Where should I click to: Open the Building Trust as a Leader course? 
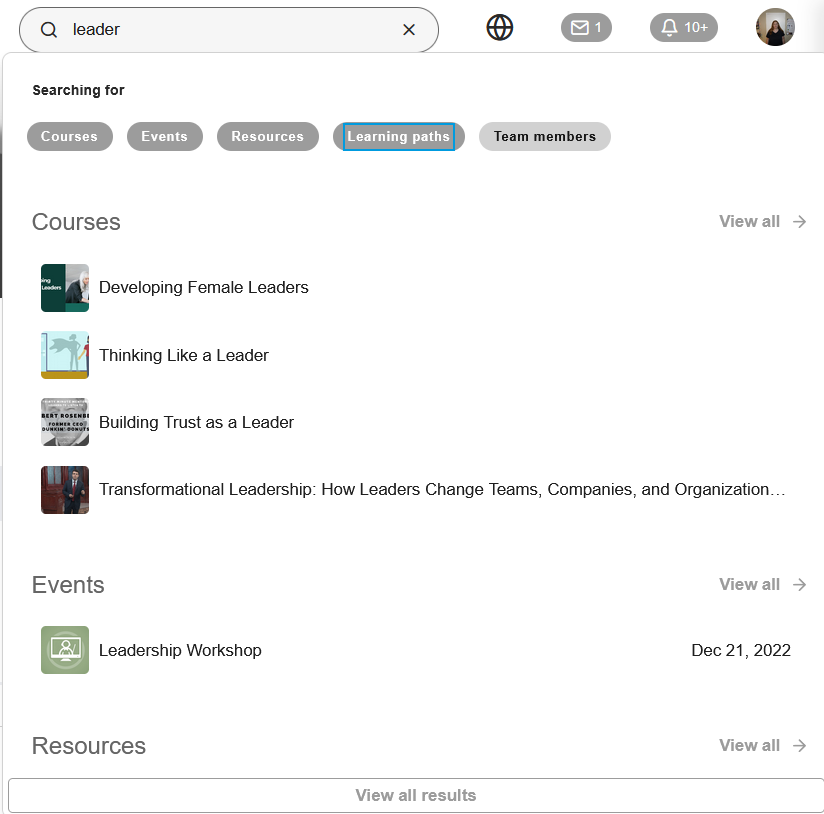pos(196,422)
